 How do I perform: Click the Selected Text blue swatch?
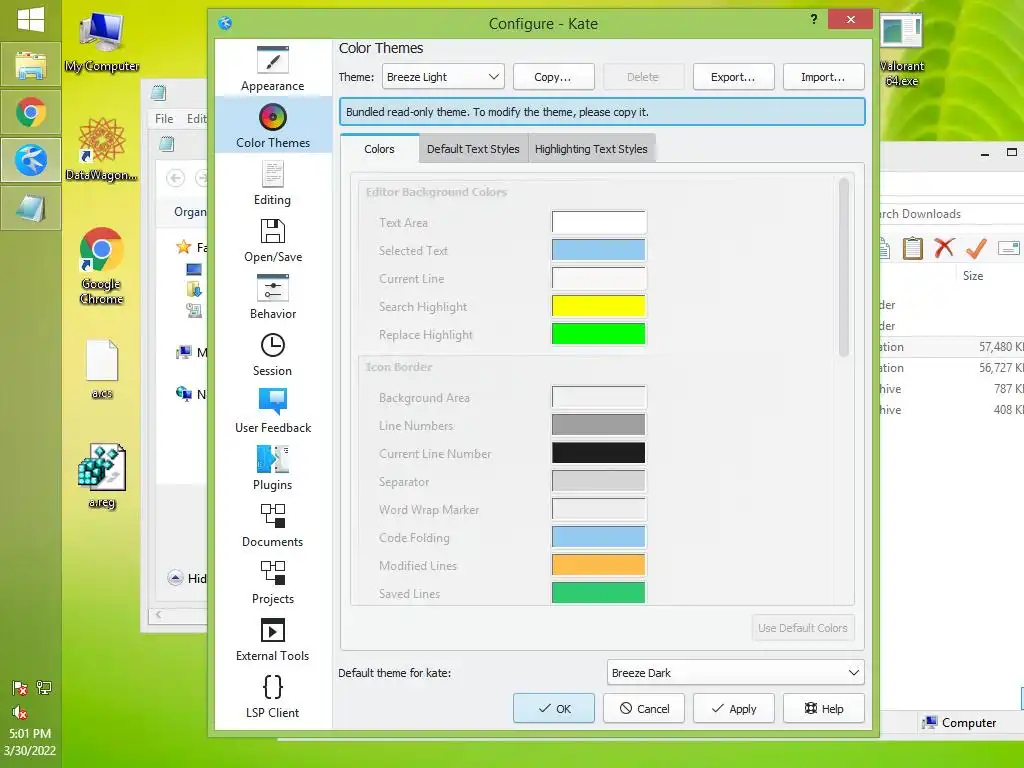pos(599,250)
